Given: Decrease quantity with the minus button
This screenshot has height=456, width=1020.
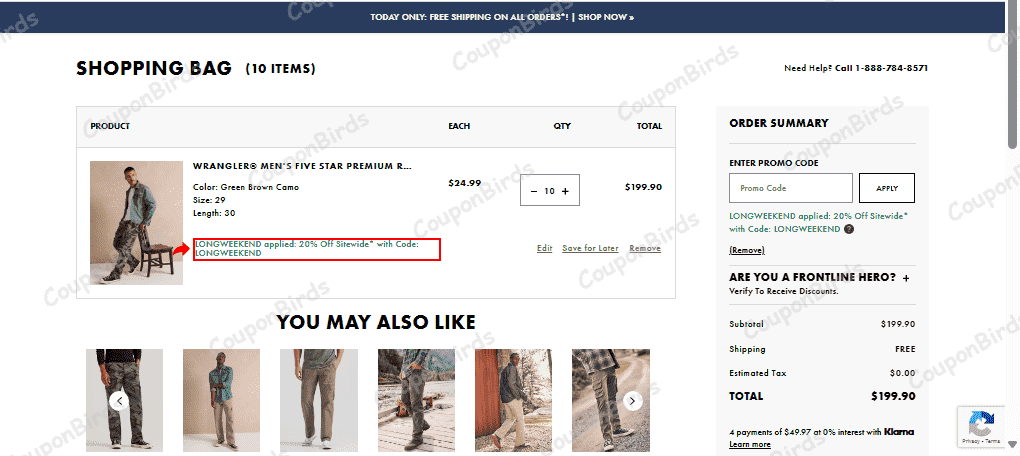Looking at the screenshot, I should pyautogui.click(x=534, y=191).
